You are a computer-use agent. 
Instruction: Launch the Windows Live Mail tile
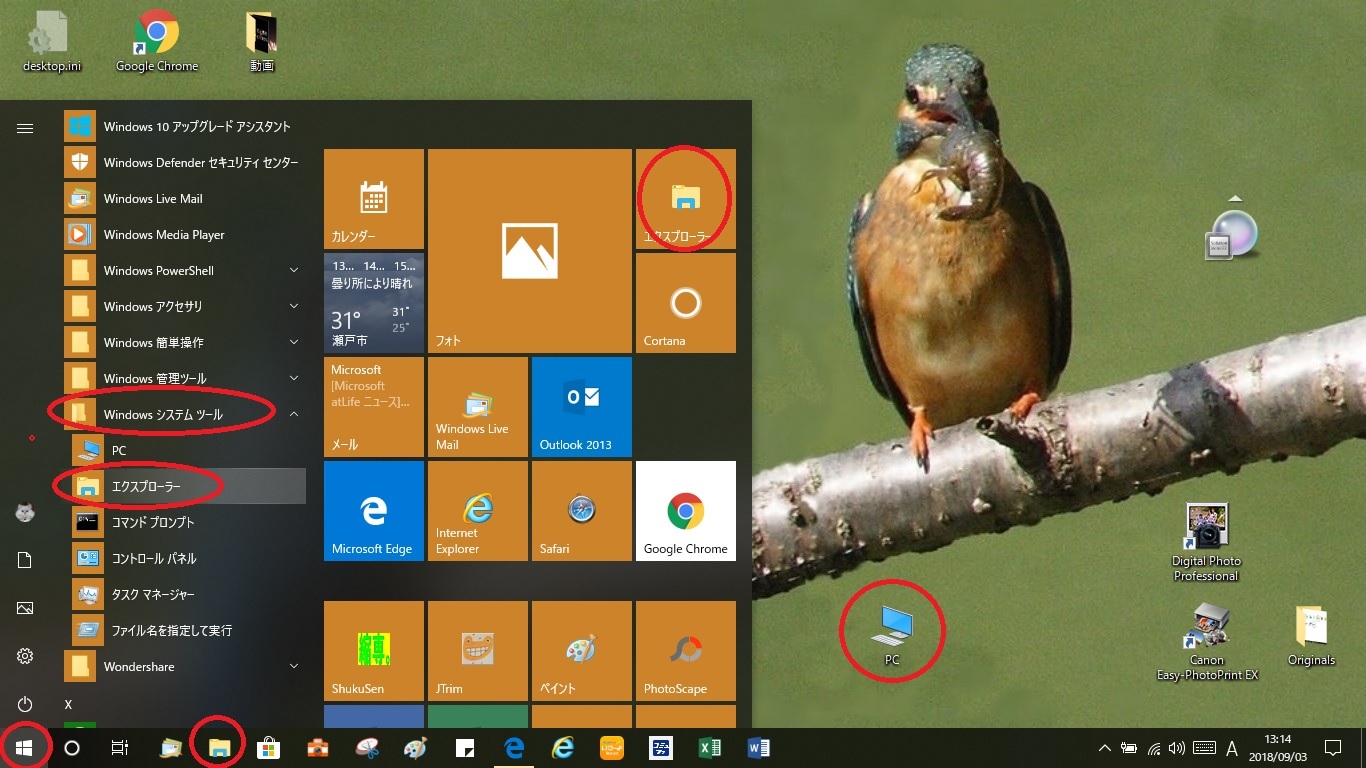tap(478, 407)
